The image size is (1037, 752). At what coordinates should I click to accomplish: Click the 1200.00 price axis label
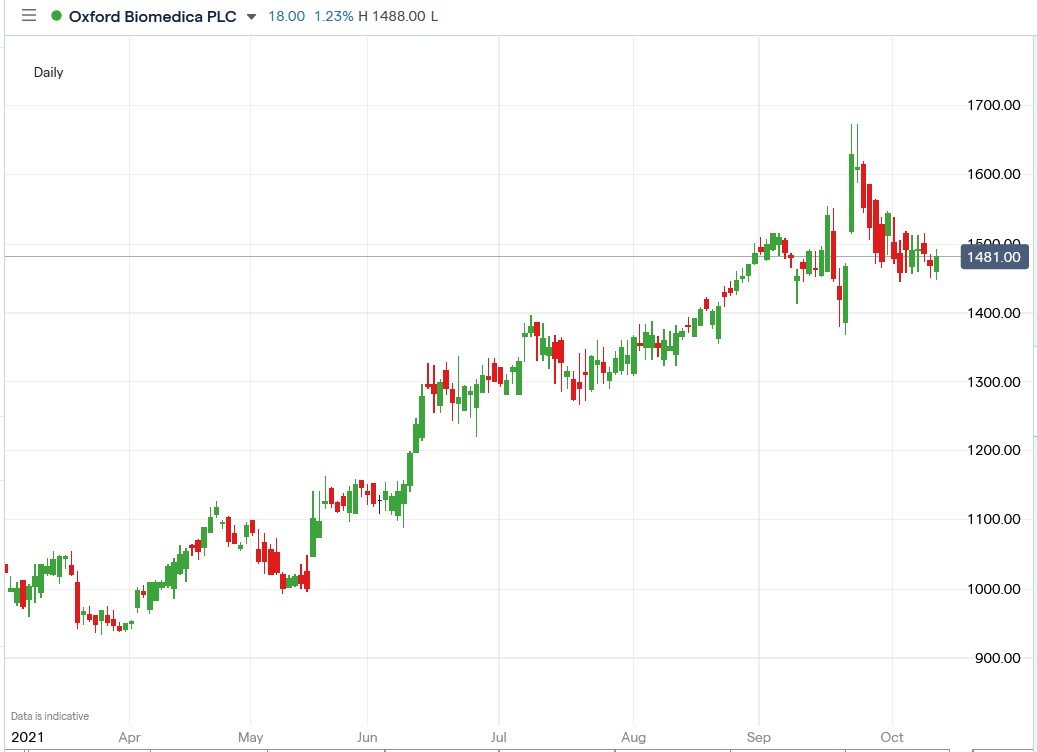(993, 450)
